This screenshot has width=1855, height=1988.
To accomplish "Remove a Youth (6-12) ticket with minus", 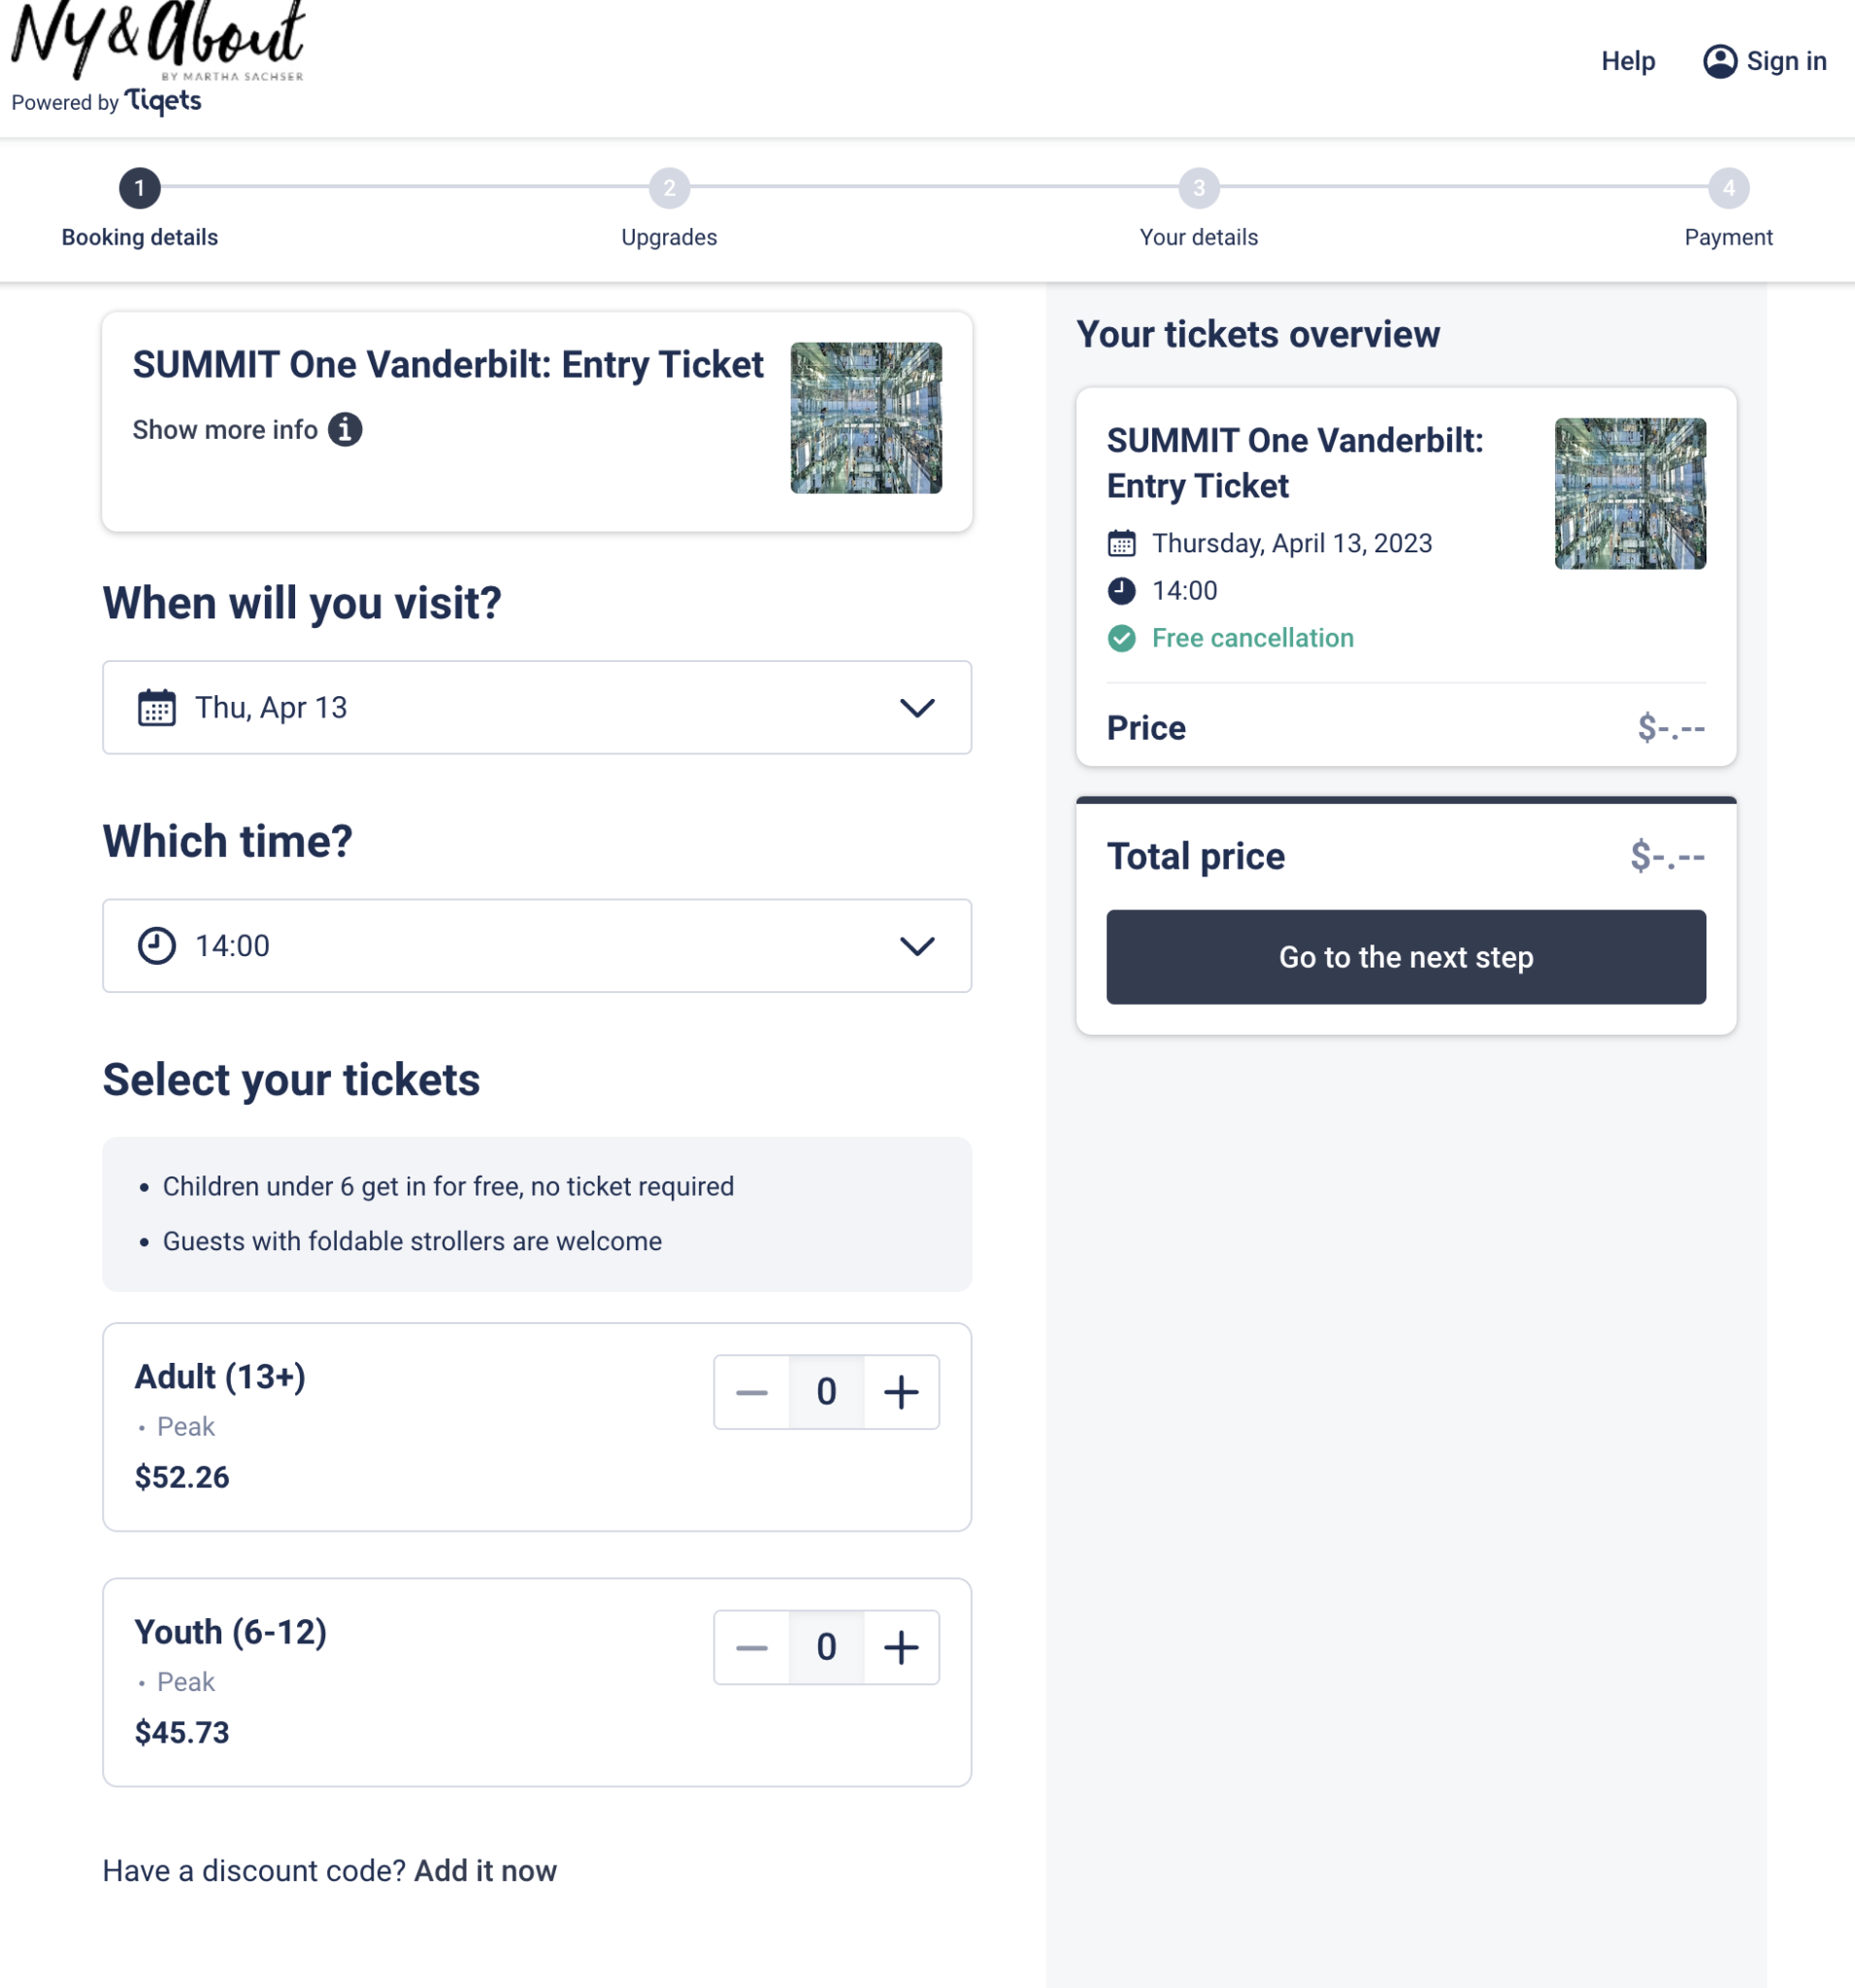I will click(752, 1647).
